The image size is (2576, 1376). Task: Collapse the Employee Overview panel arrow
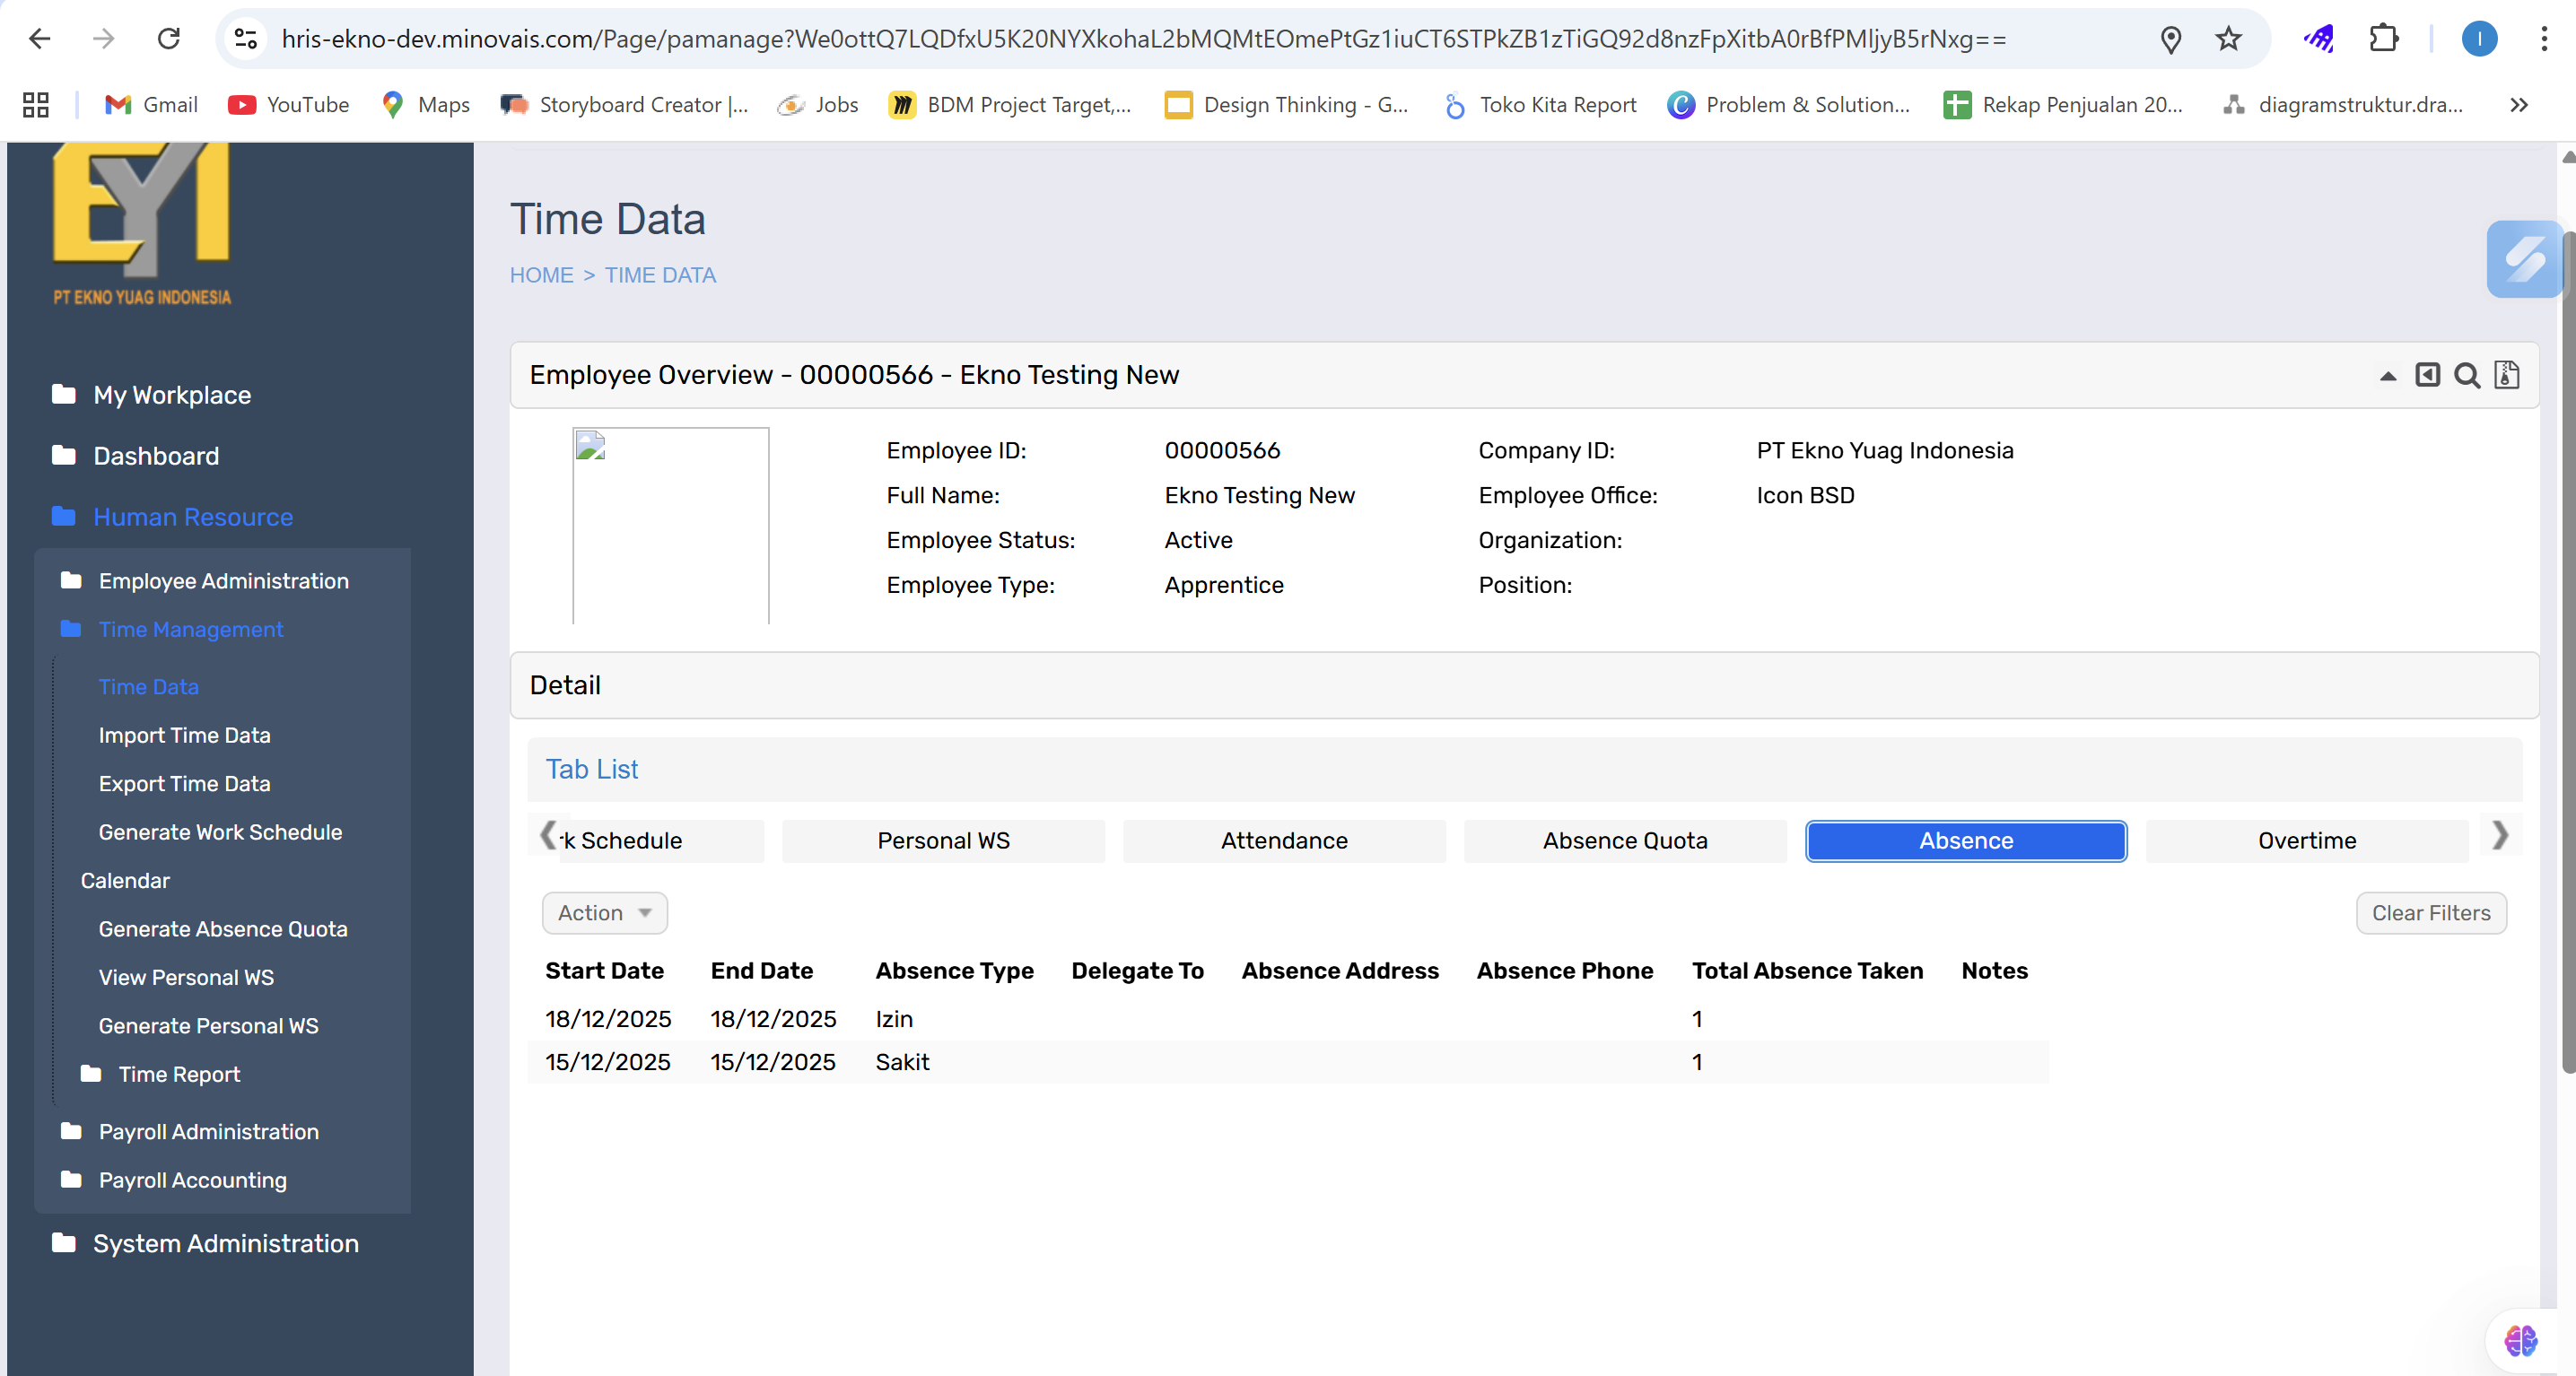click(x=2387, y=376)
